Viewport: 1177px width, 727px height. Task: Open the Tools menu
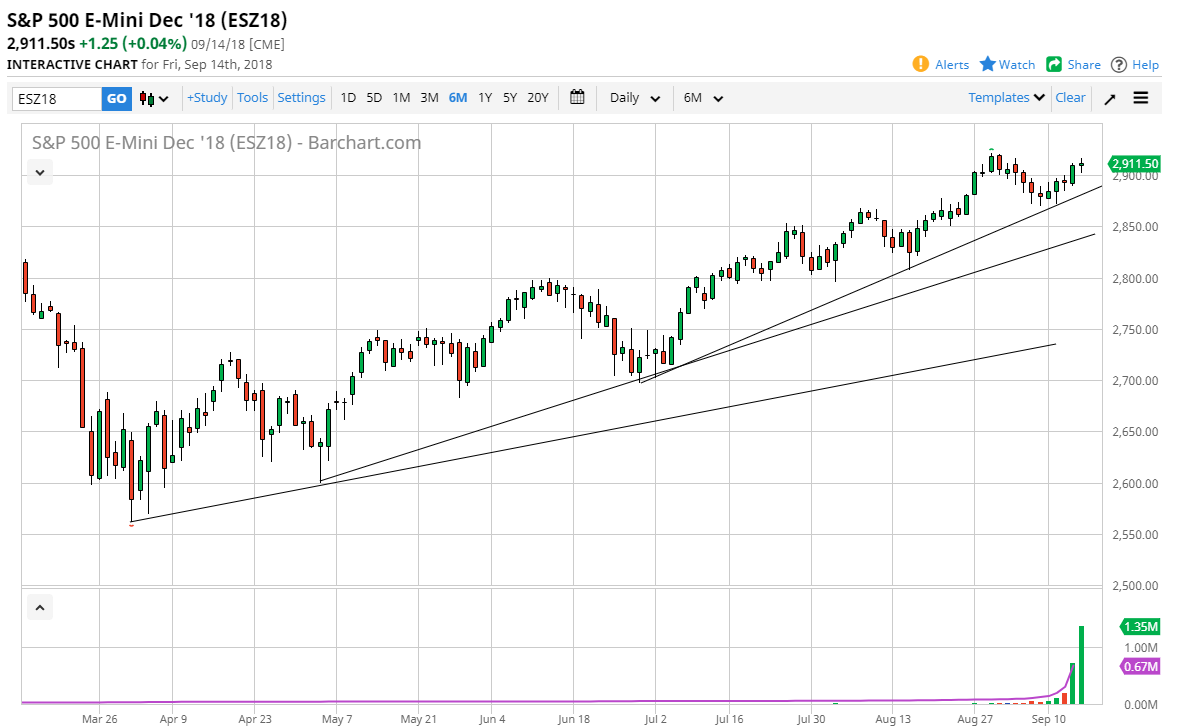[252, 97]
